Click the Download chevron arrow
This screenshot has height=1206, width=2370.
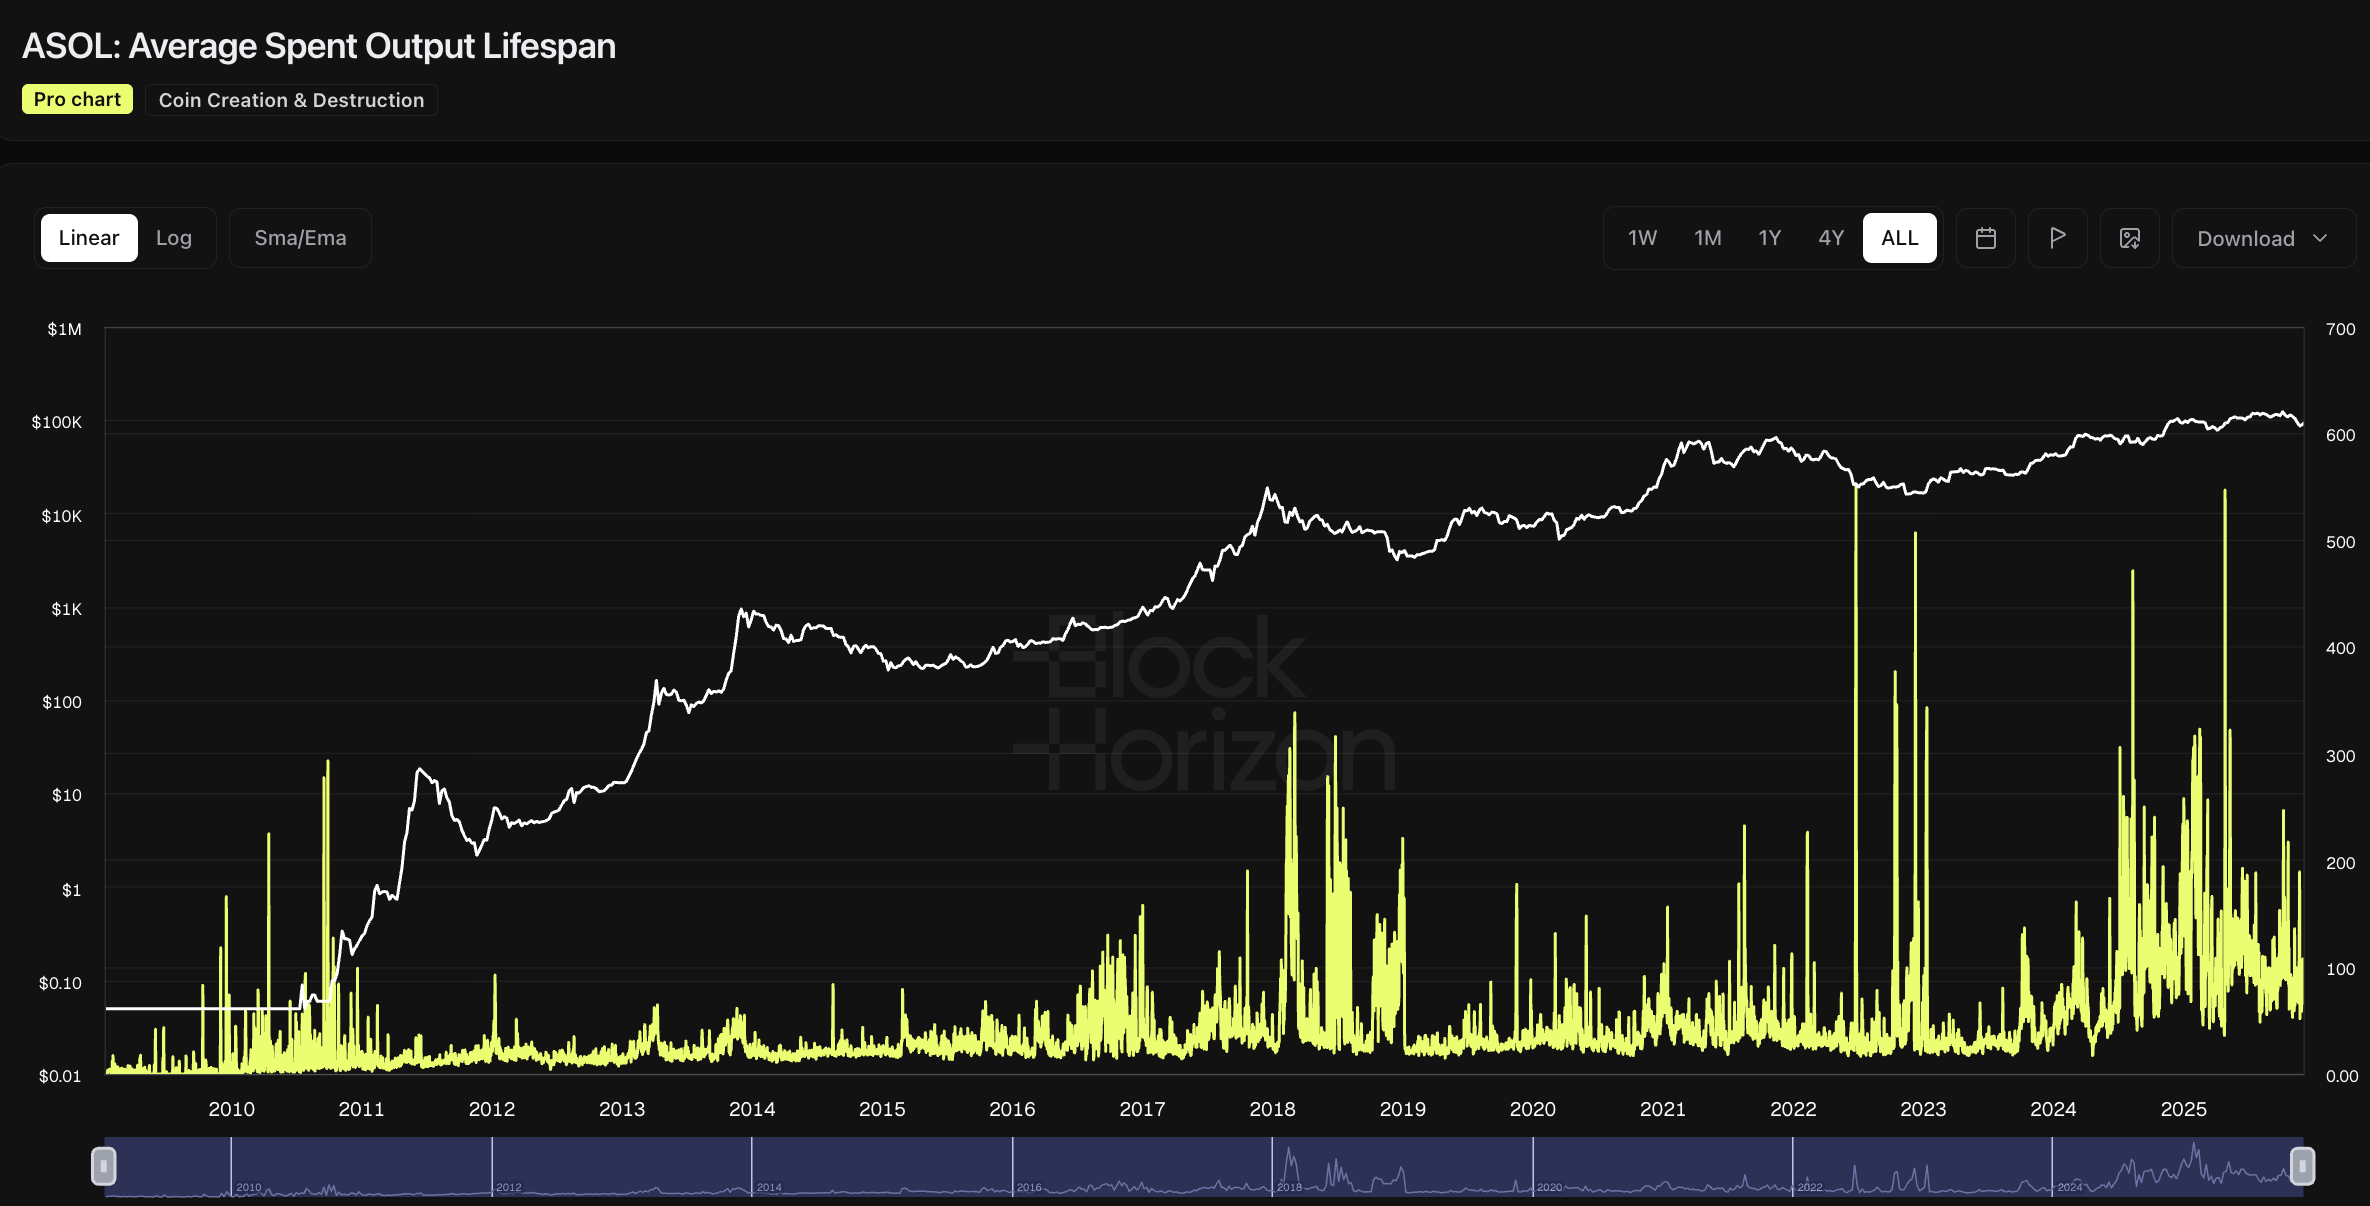(2321, 238)
